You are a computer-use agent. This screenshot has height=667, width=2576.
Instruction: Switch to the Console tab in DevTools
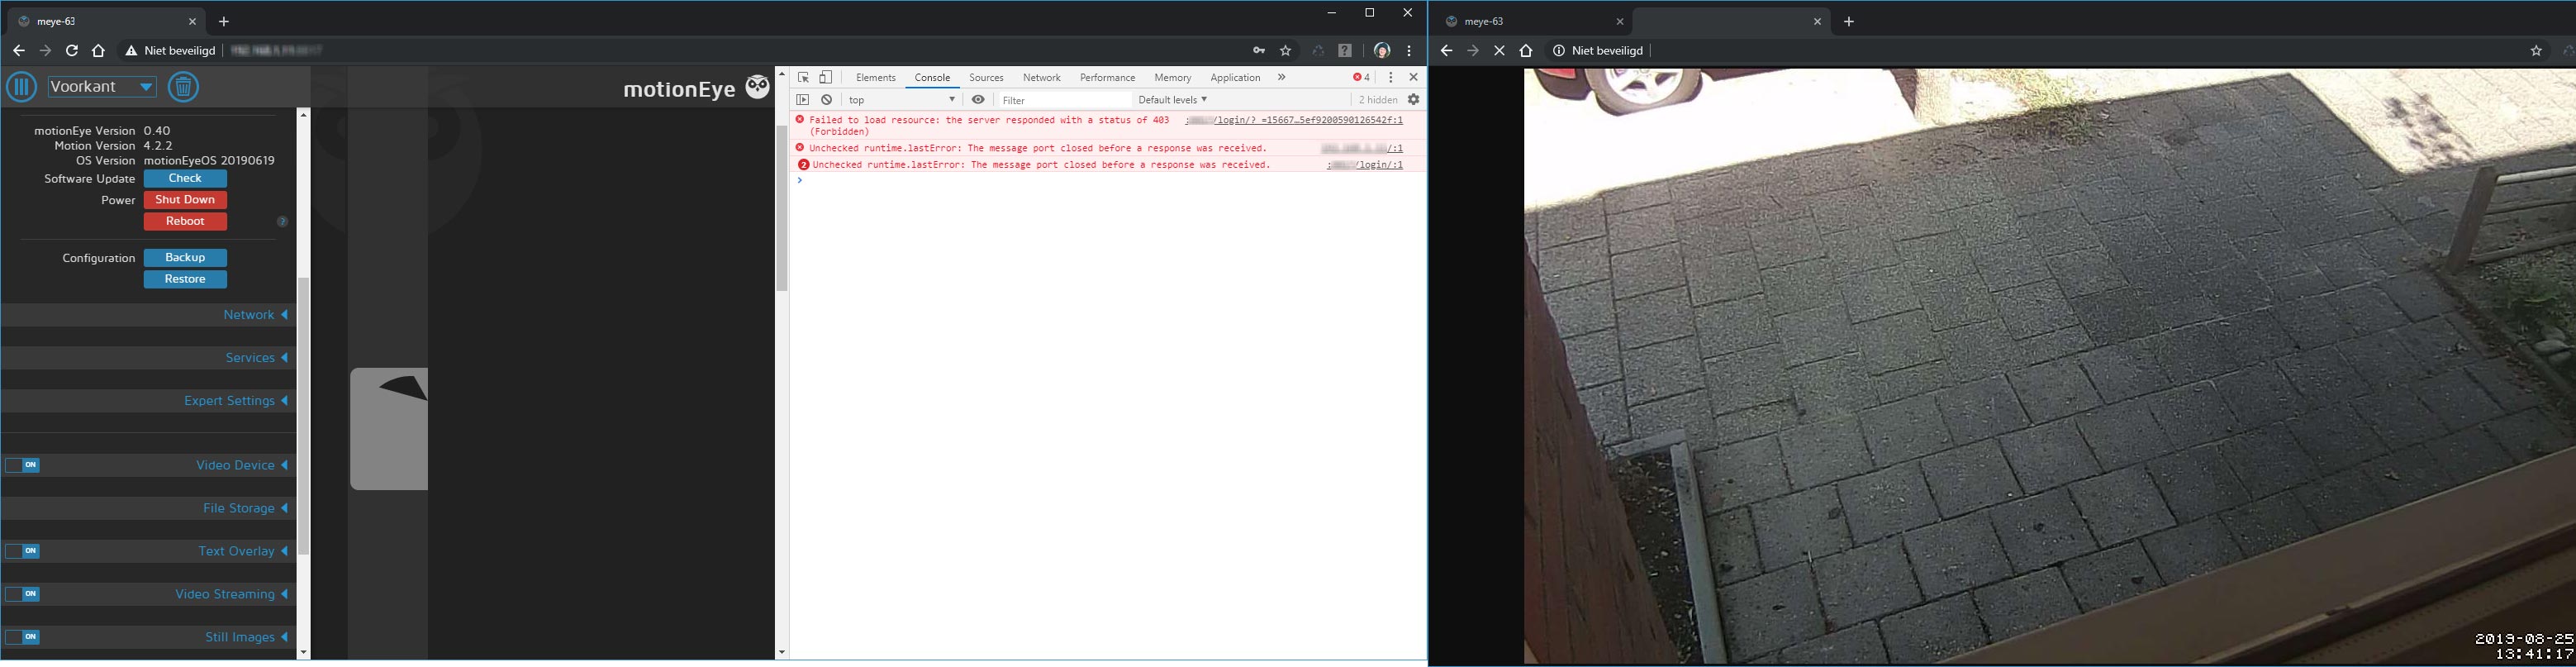pos(932,77)
